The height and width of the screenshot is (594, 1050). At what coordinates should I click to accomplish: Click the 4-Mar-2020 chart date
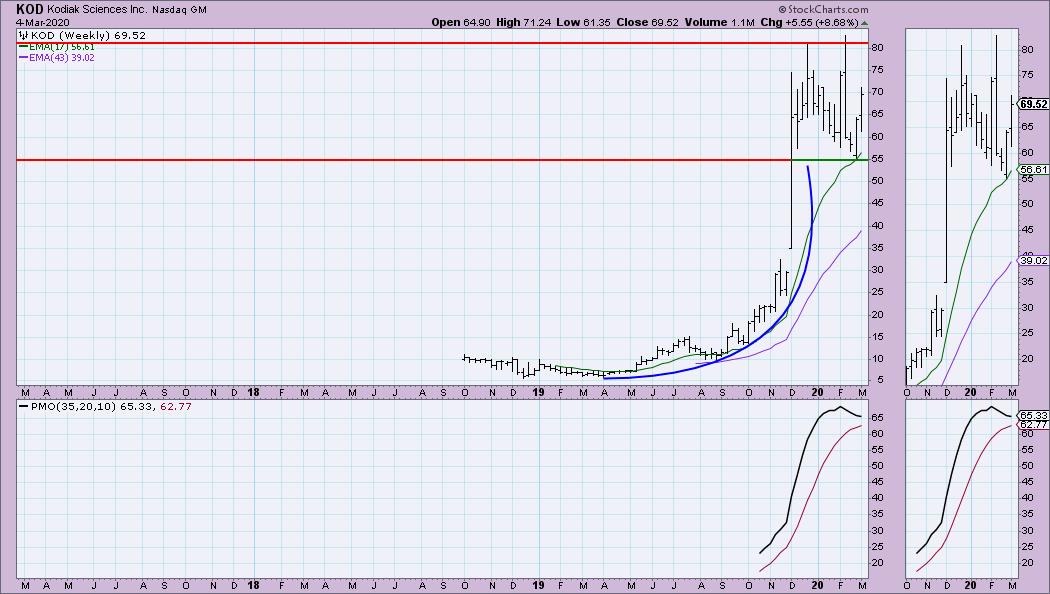43,22
